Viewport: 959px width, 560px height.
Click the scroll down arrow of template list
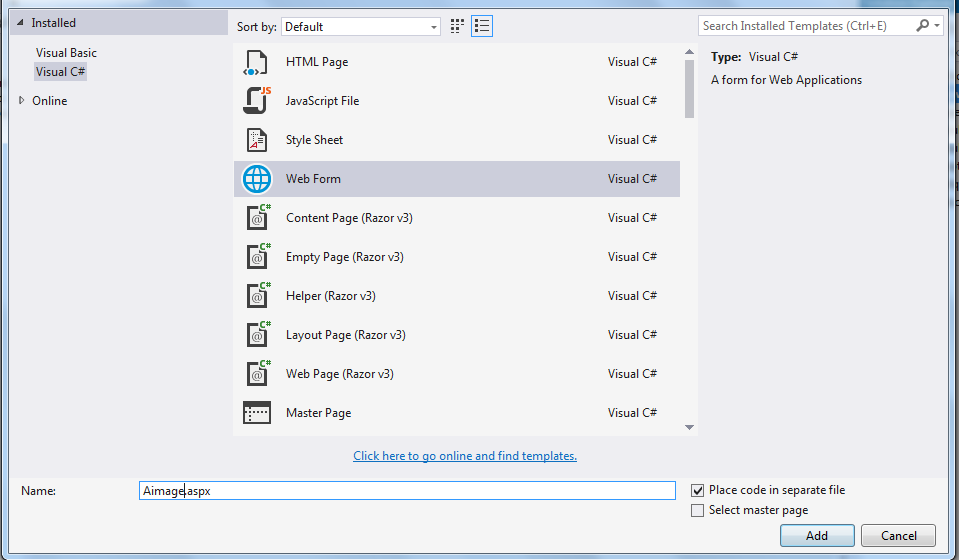click(689, 427)
